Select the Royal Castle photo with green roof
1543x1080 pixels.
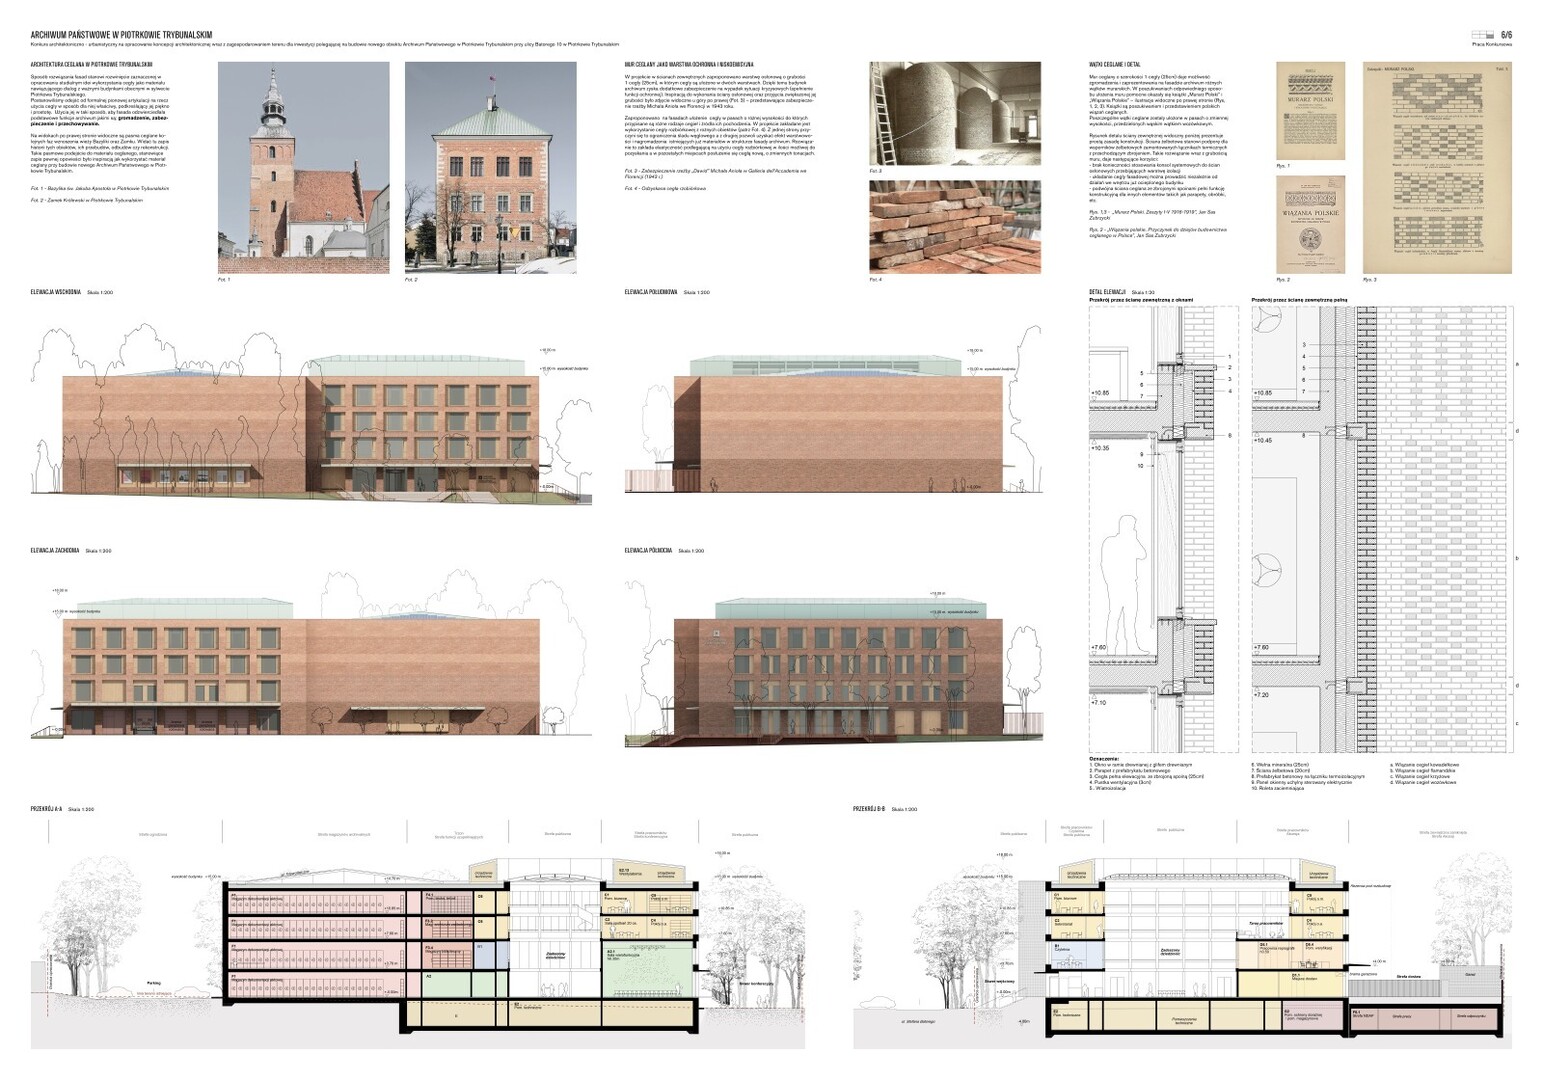point(490,167)
